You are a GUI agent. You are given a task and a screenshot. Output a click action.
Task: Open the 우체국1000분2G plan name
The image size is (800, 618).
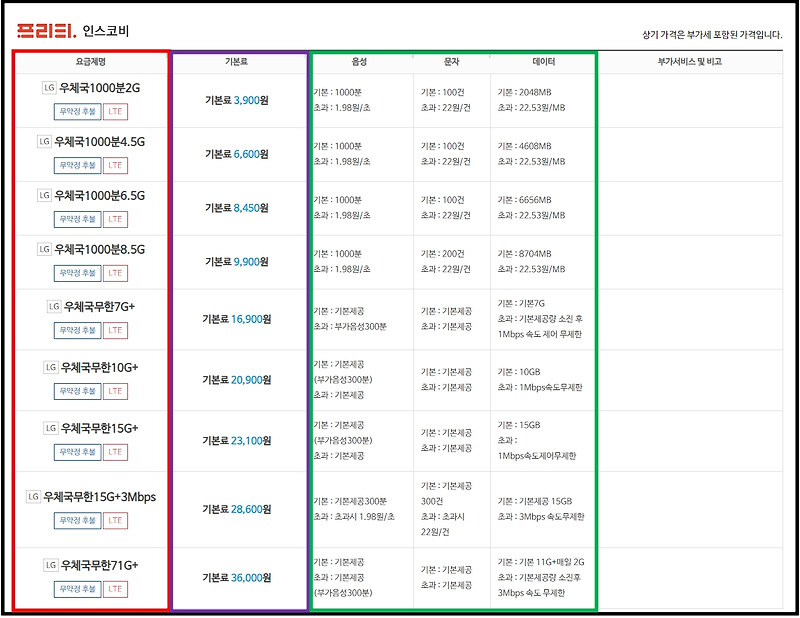point(99,88)
